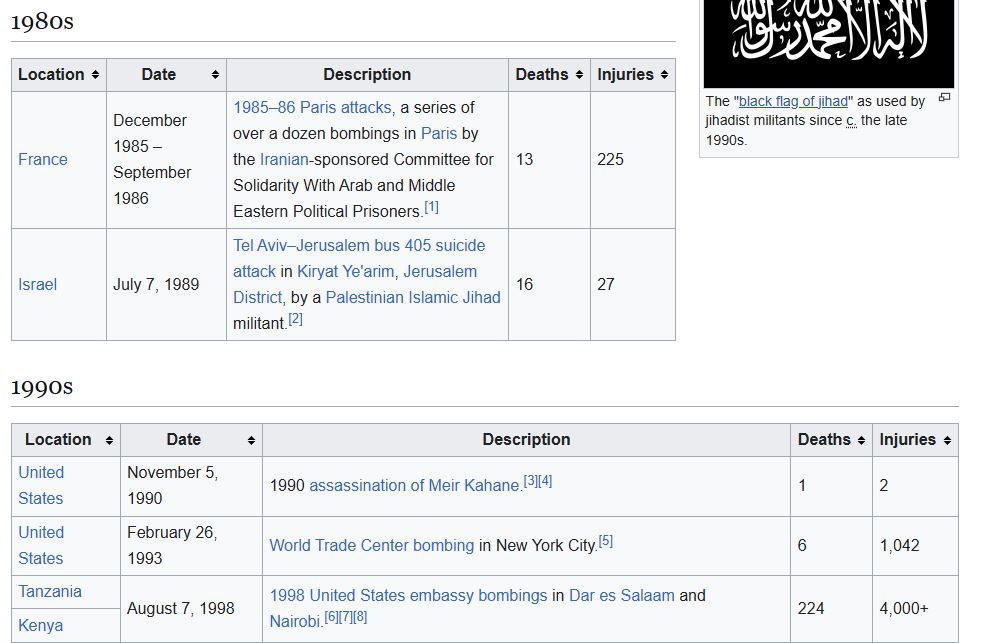Open the Kenya link
991x643 pixels.
[x=40, y=625]
